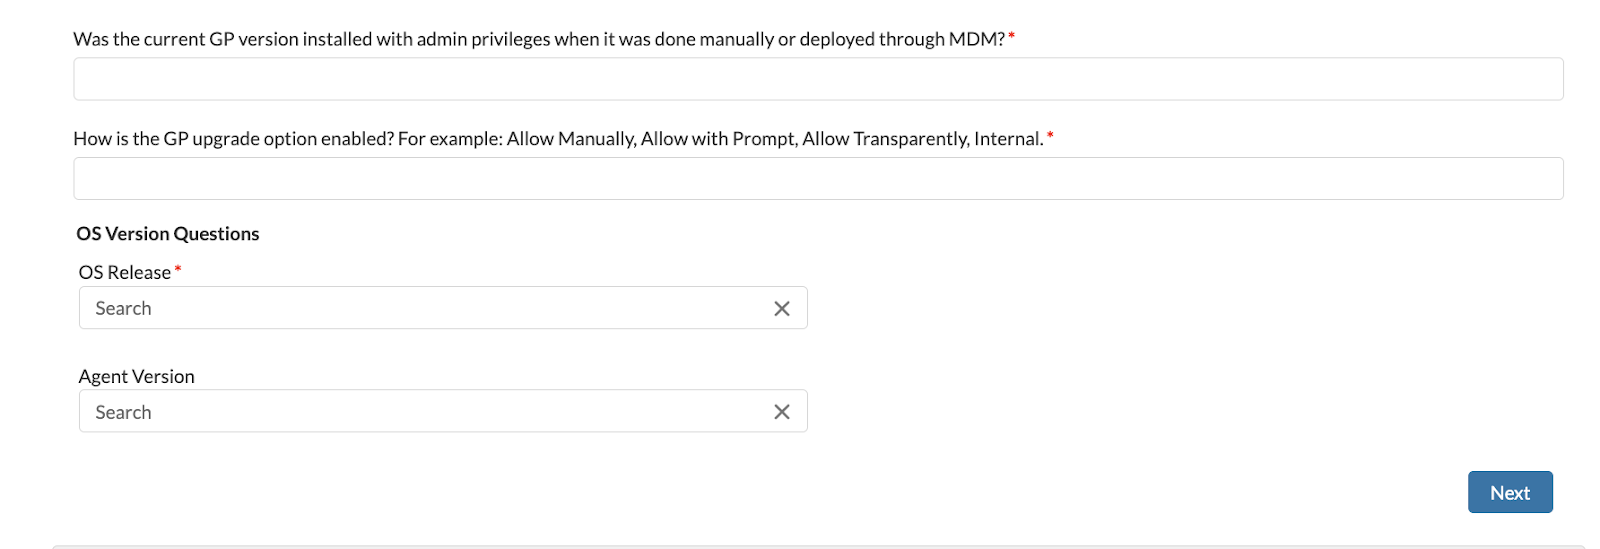The width and height of the screenshot is (1600, 549).
Task: Click the OS Release field label
Action: (x=125, y=272)
